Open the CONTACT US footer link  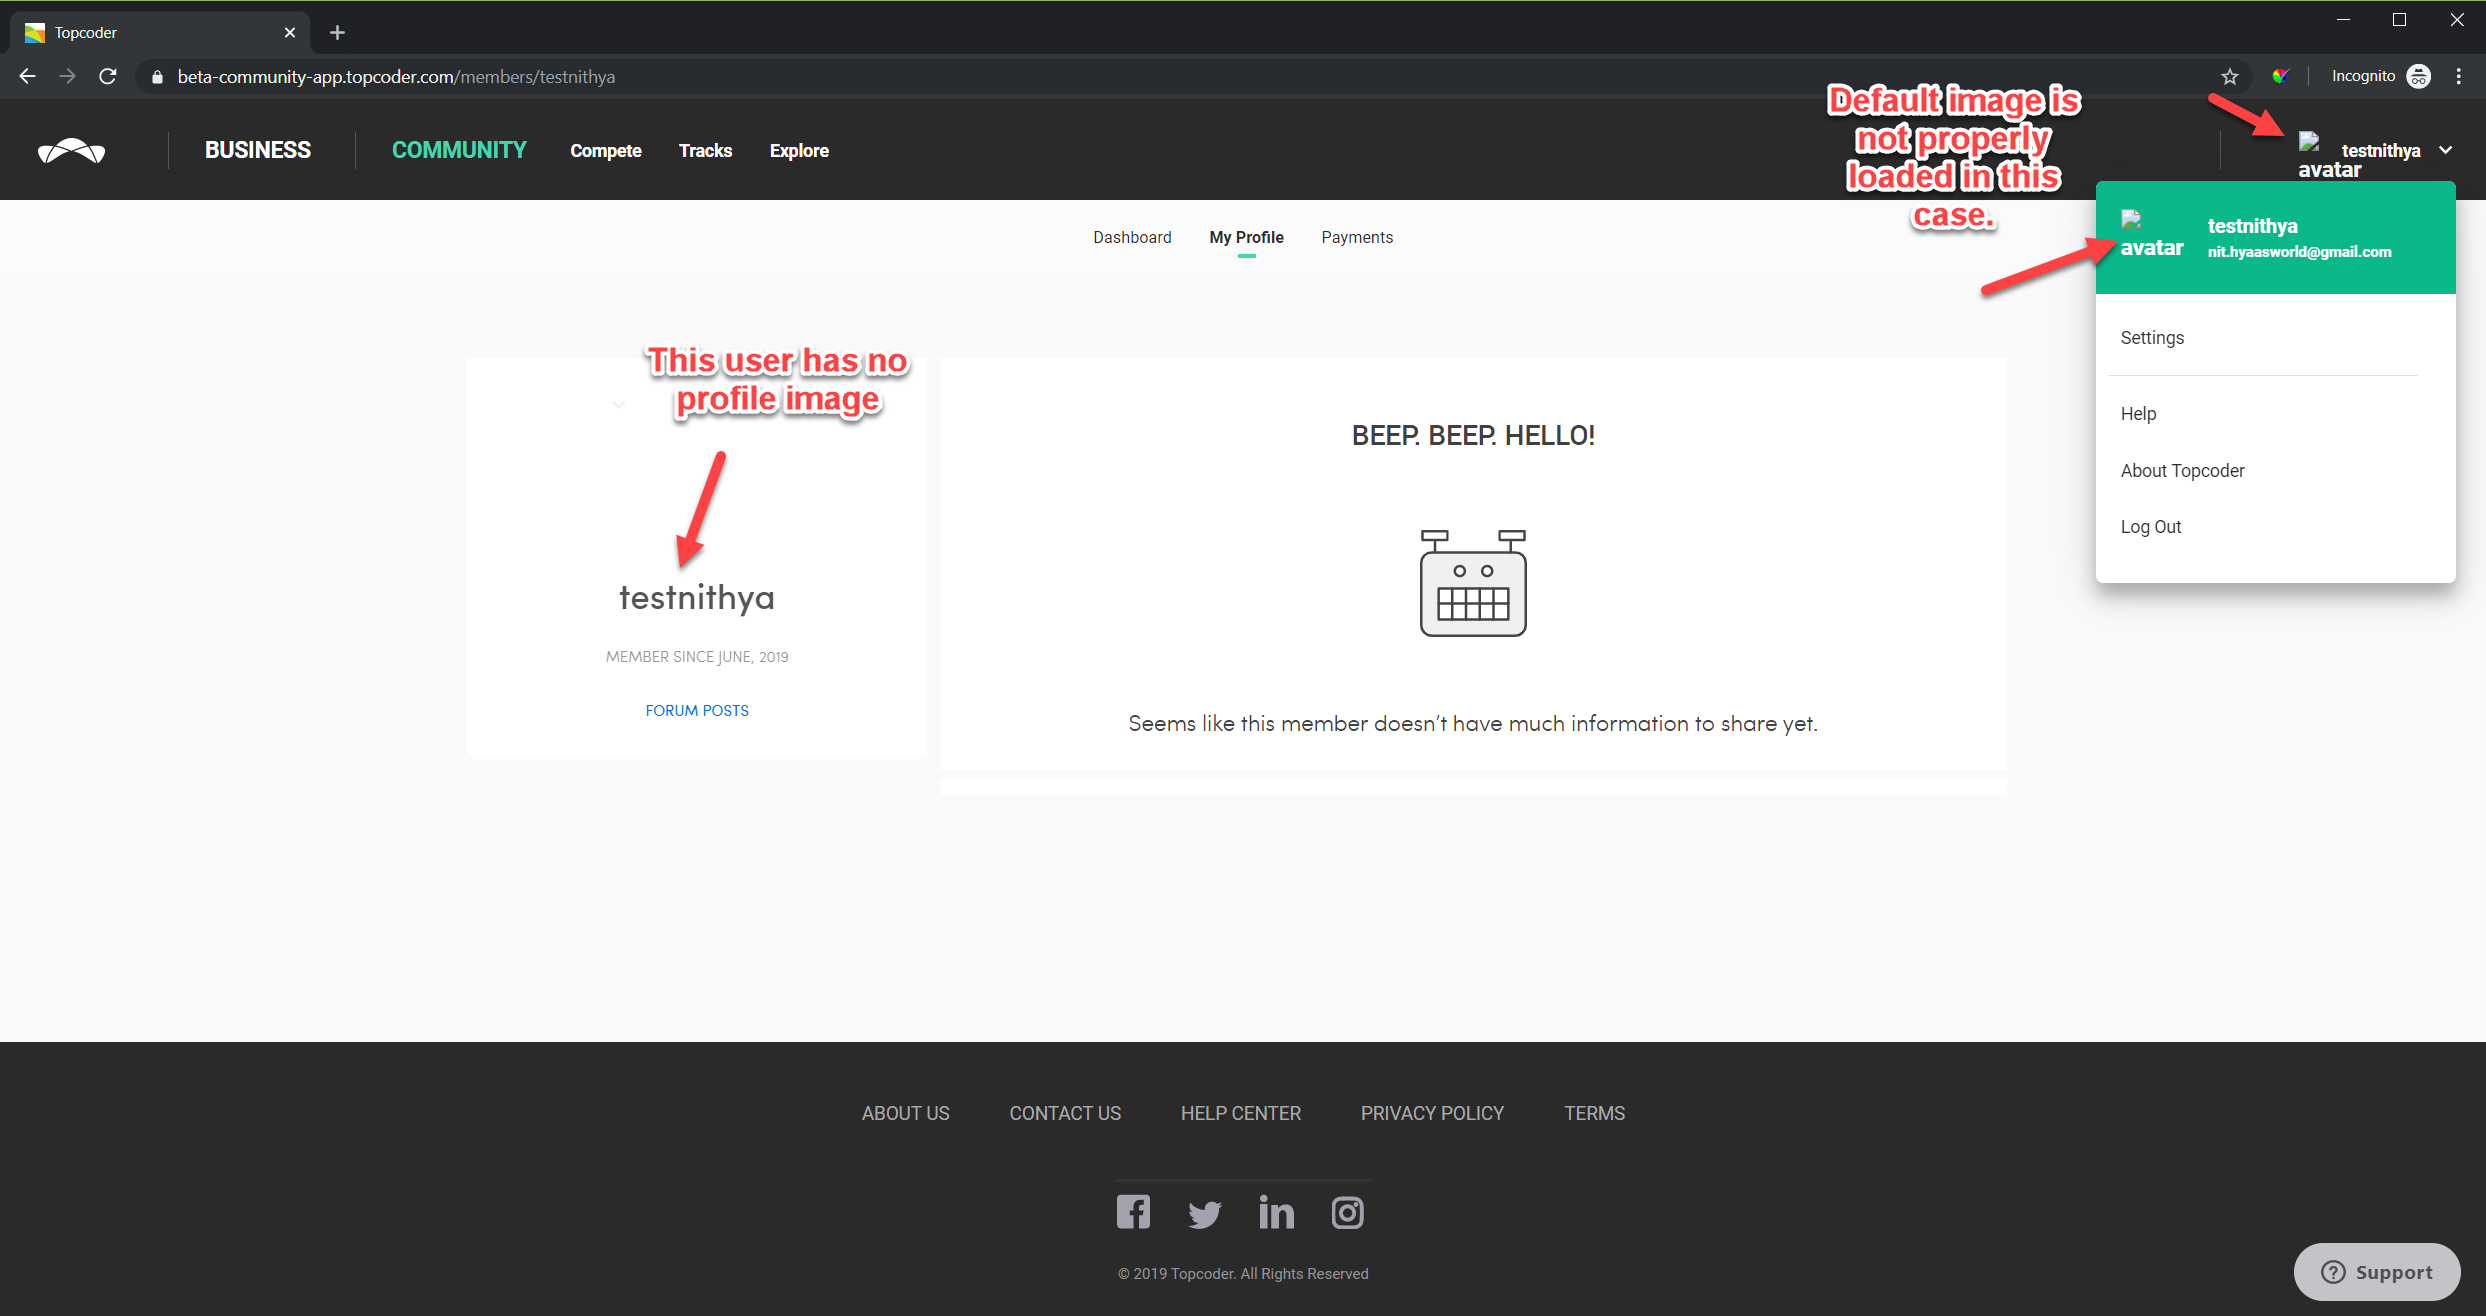pyautogui.click(x=1065, y=1113)
